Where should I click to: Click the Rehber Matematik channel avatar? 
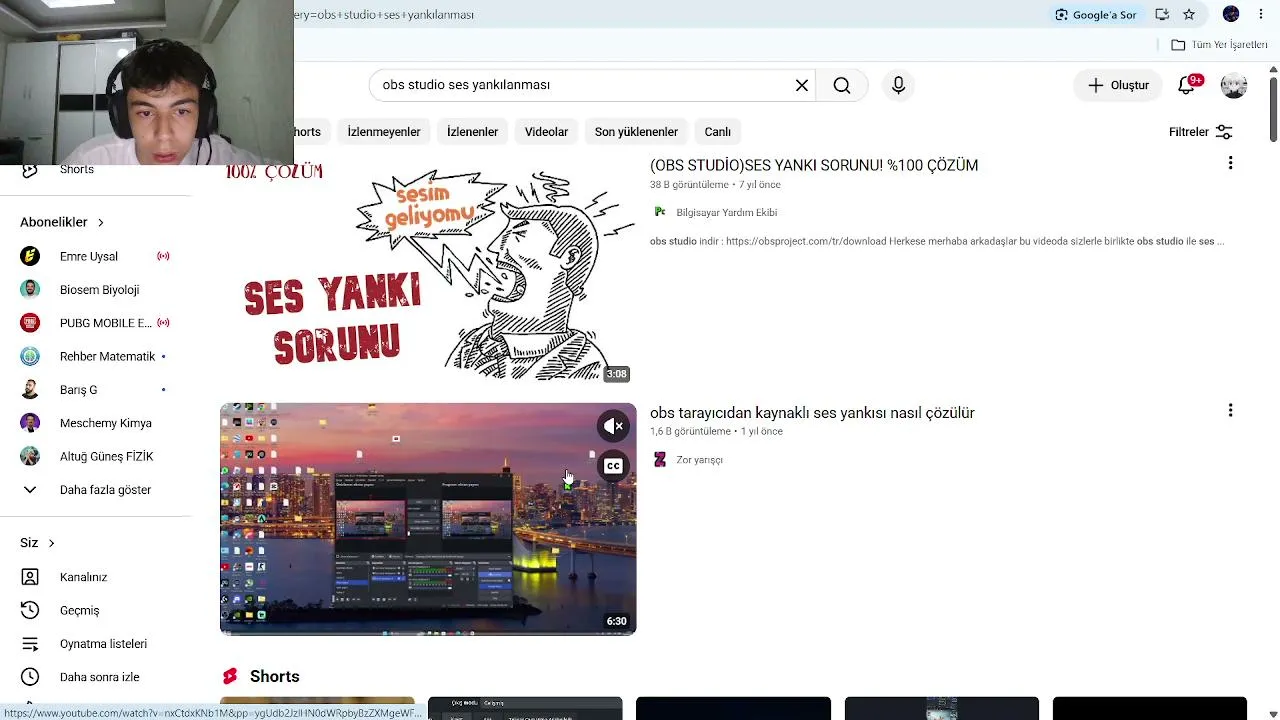(x=30, y=356)
